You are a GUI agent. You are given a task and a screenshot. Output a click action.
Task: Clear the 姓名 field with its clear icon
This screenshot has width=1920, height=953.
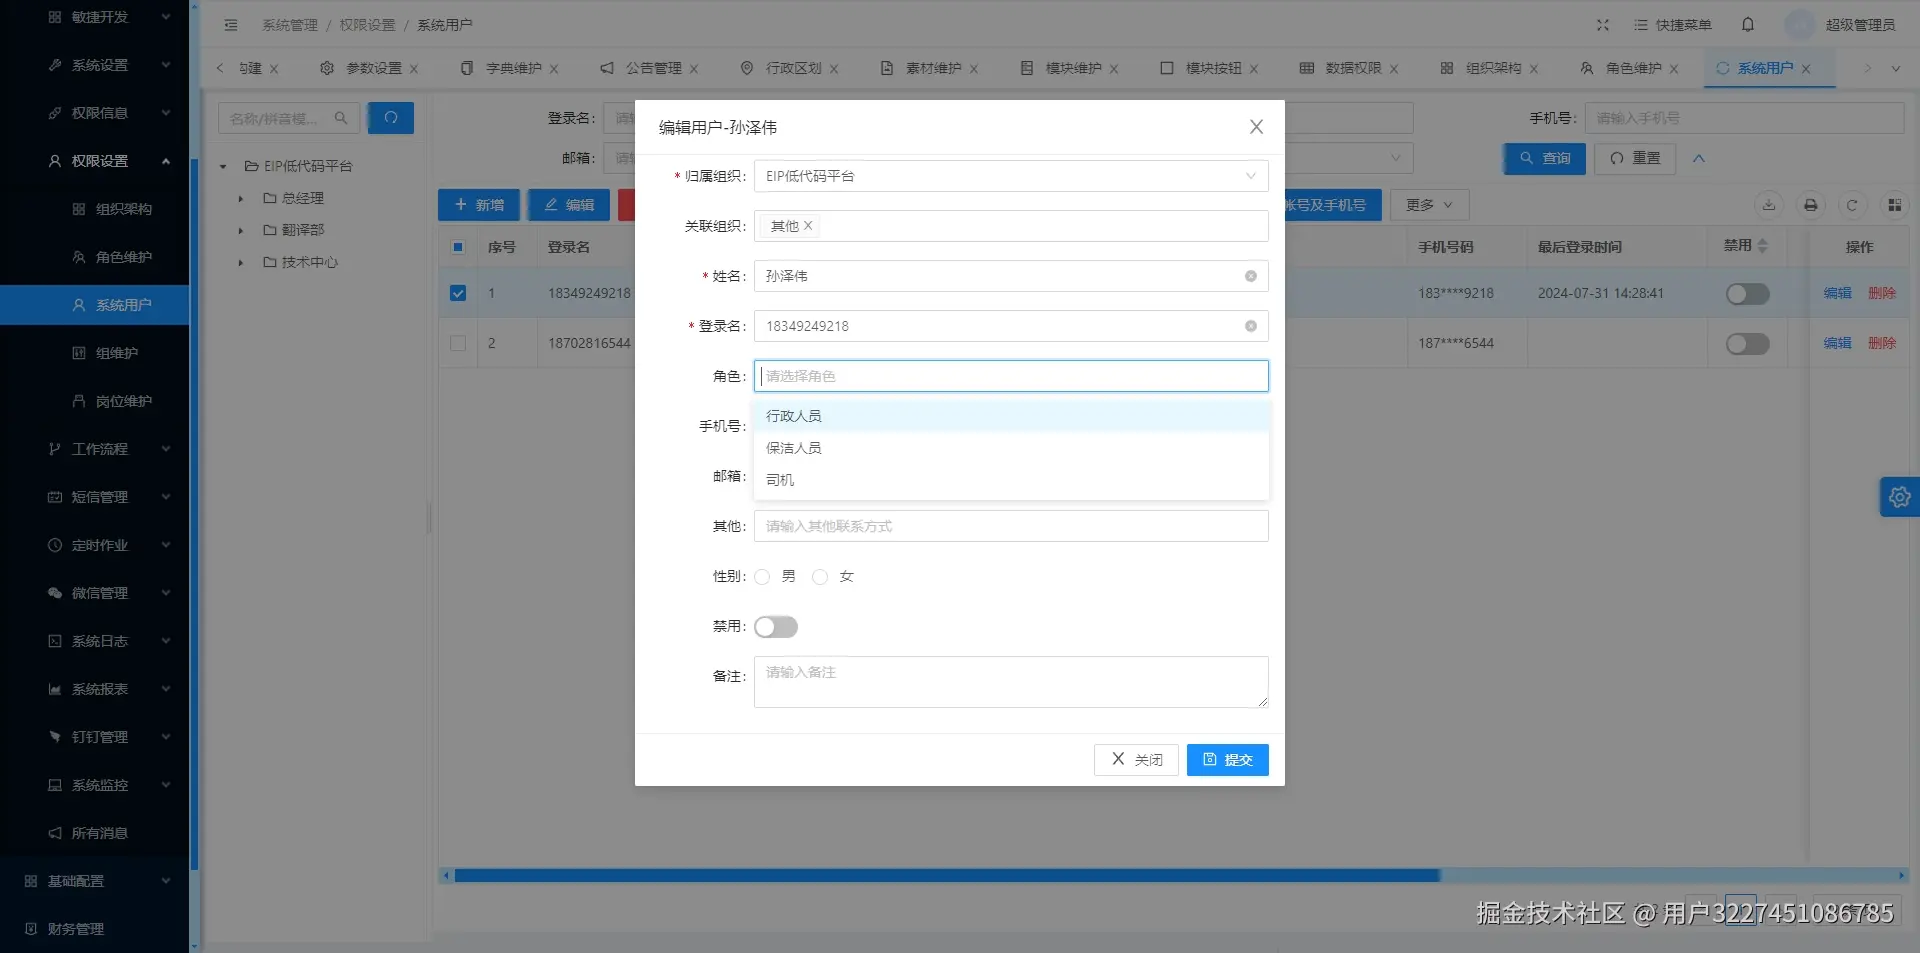pos(1250,276)
